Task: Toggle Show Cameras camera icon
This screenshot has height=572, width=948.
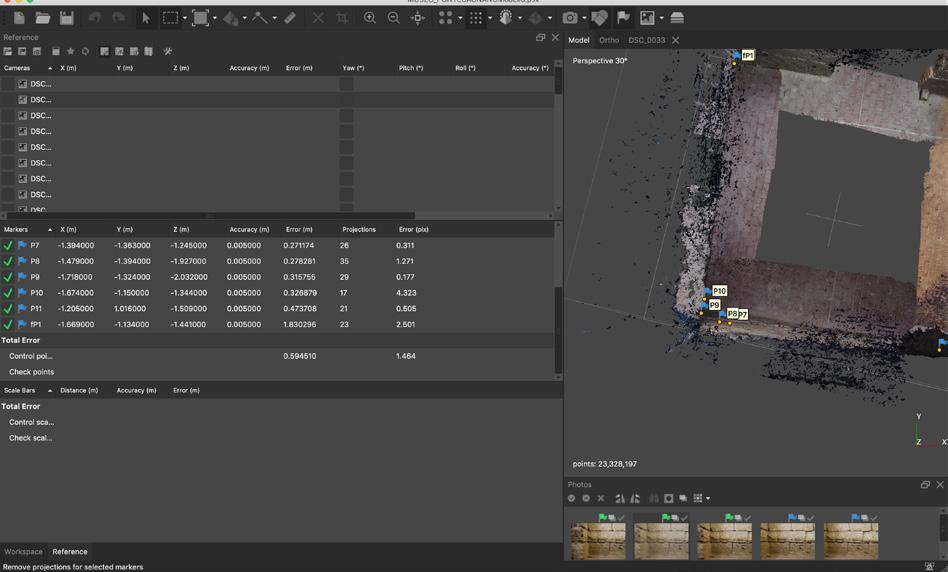Action: click(x=570, y=18)
